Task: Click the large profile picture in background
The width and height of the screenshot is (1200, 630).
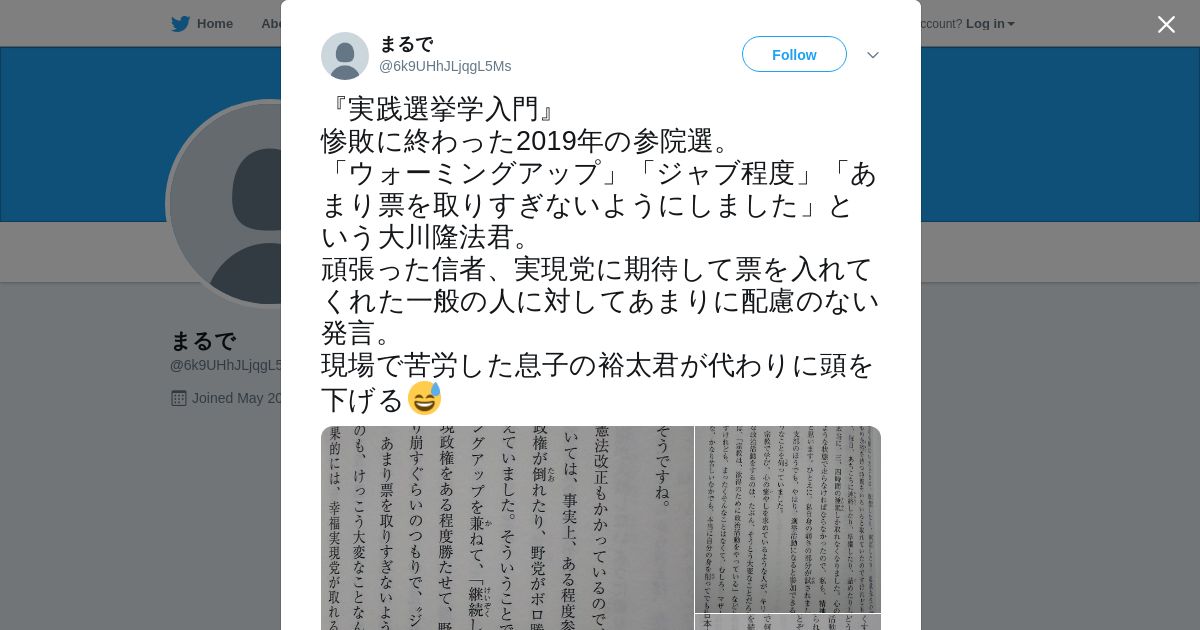Action: coord(224,204)
